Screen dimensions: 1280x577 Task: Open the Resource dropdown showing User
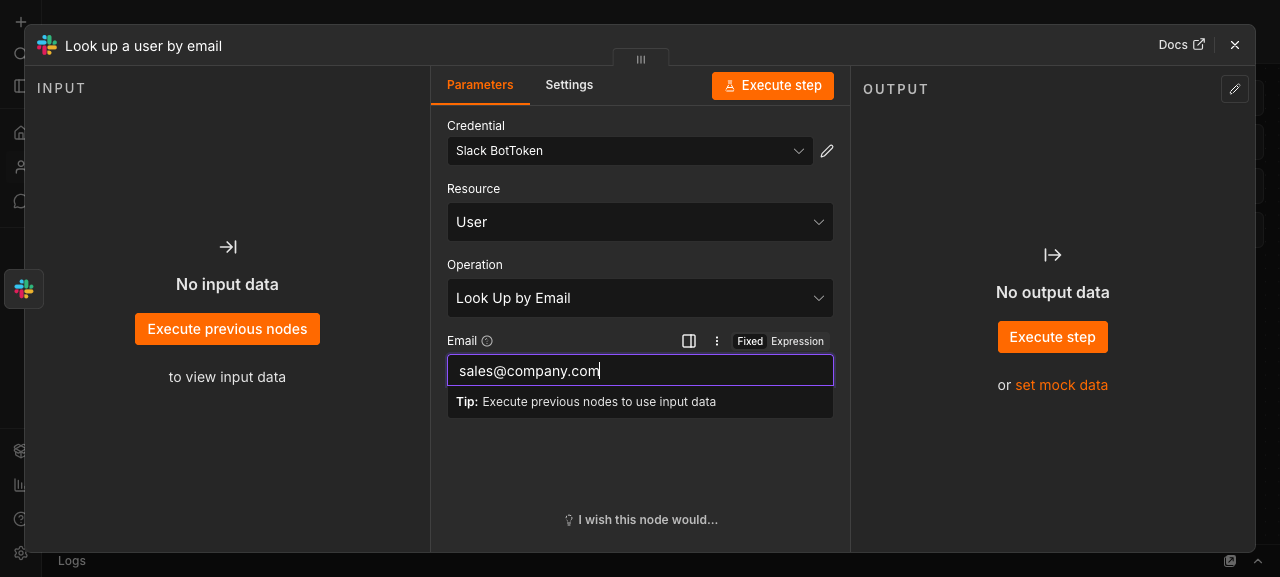pos(640,222)
